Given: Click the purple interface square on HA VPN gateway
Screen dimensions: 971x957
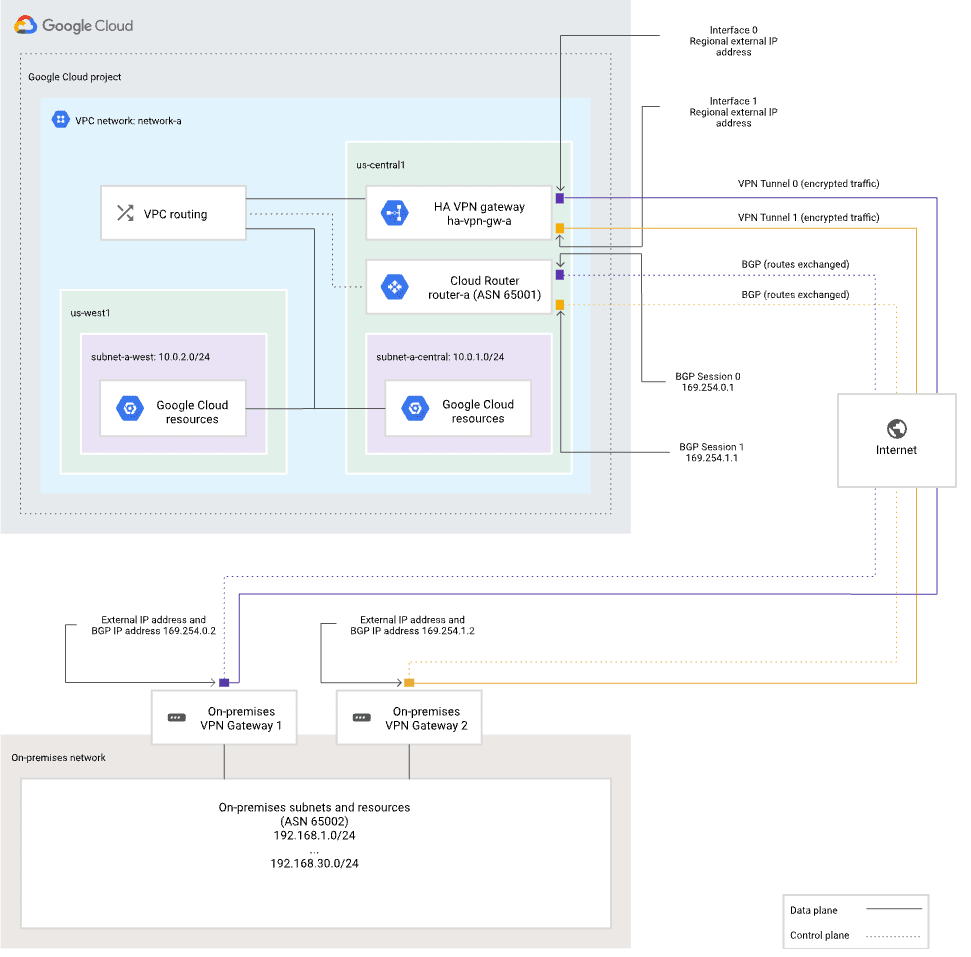Looking at the screenshot, I should pos(560,199).
